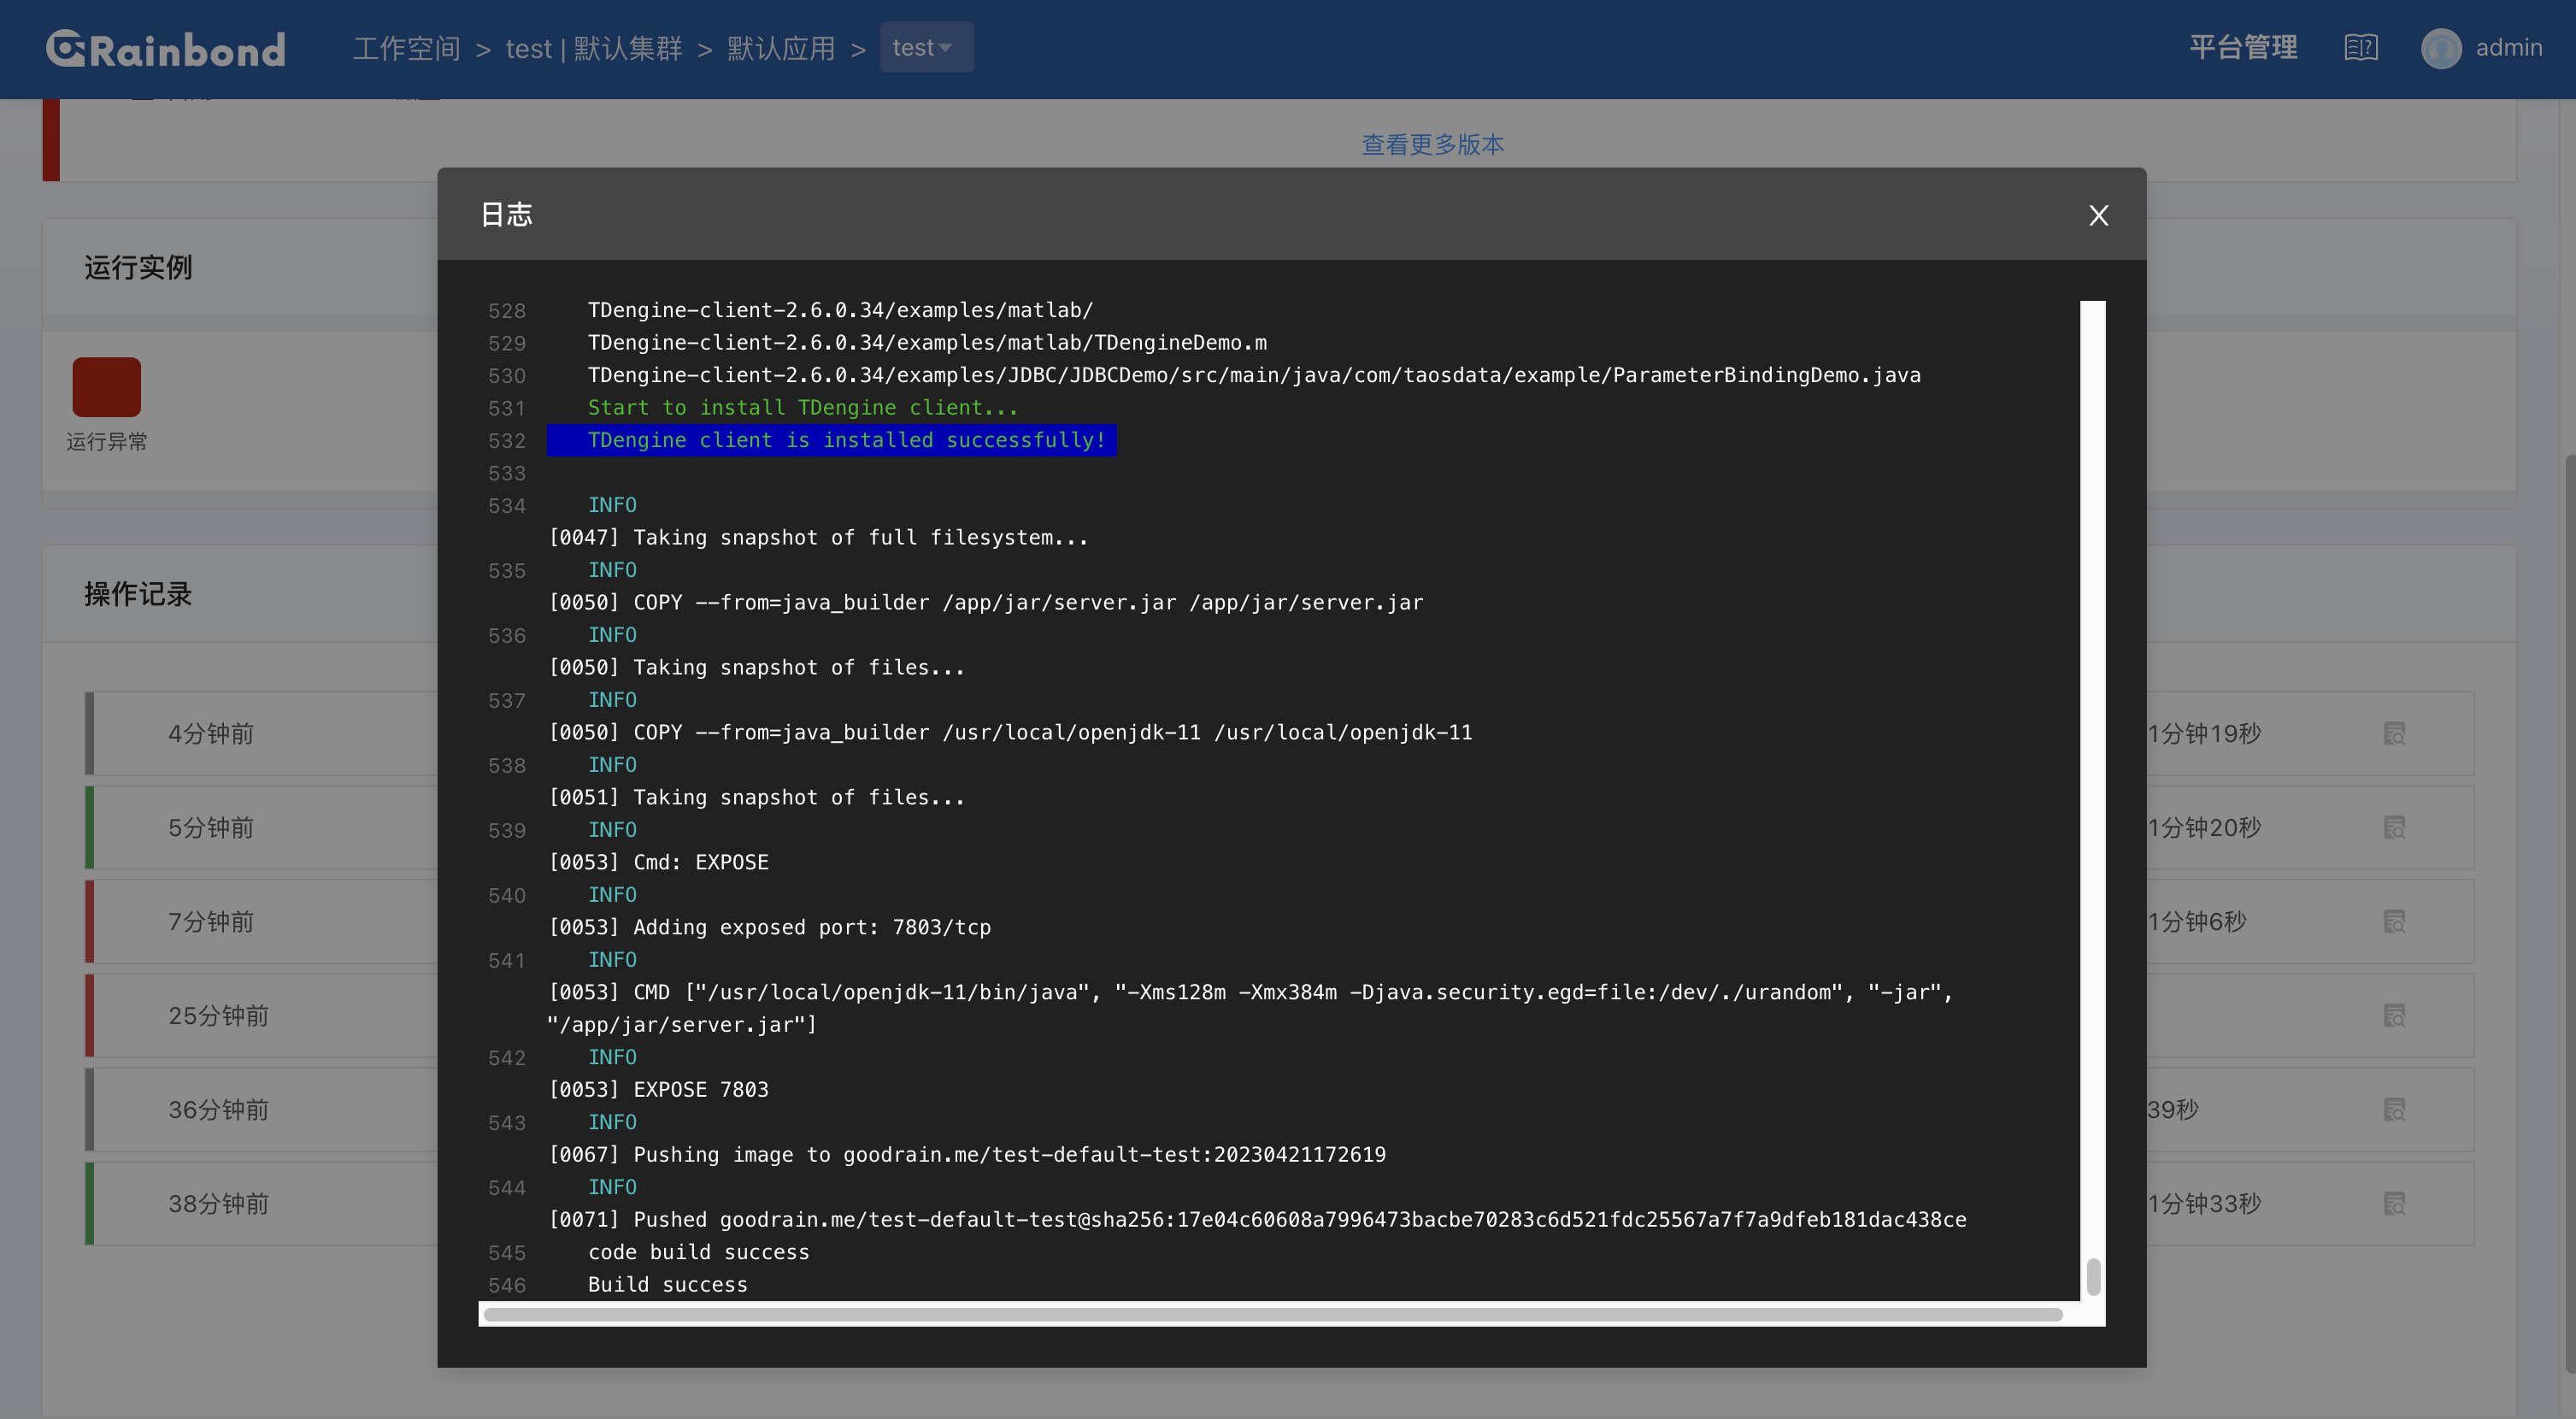Open build log icon for 38分钟前 record
This screenshot has width=2576, height=1419.
[x=2396, y=1203]
